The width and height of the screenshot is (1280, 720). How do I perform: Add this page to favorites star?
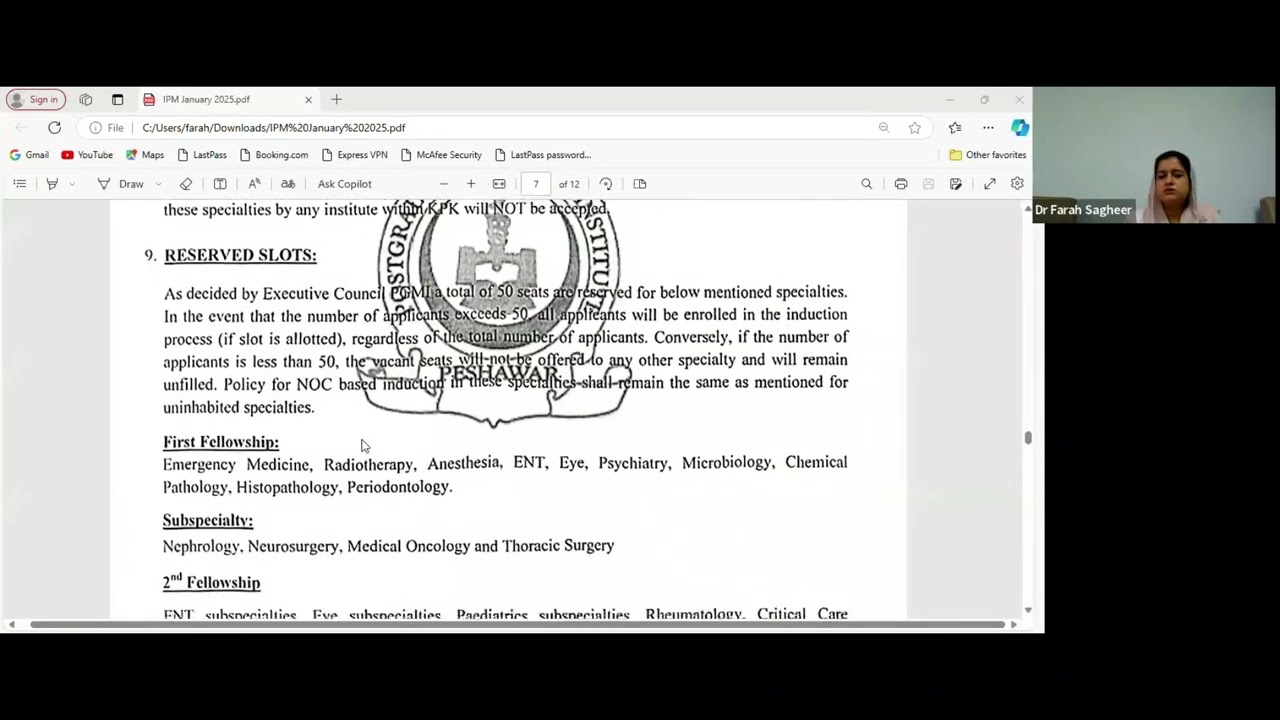pos(914,128)
